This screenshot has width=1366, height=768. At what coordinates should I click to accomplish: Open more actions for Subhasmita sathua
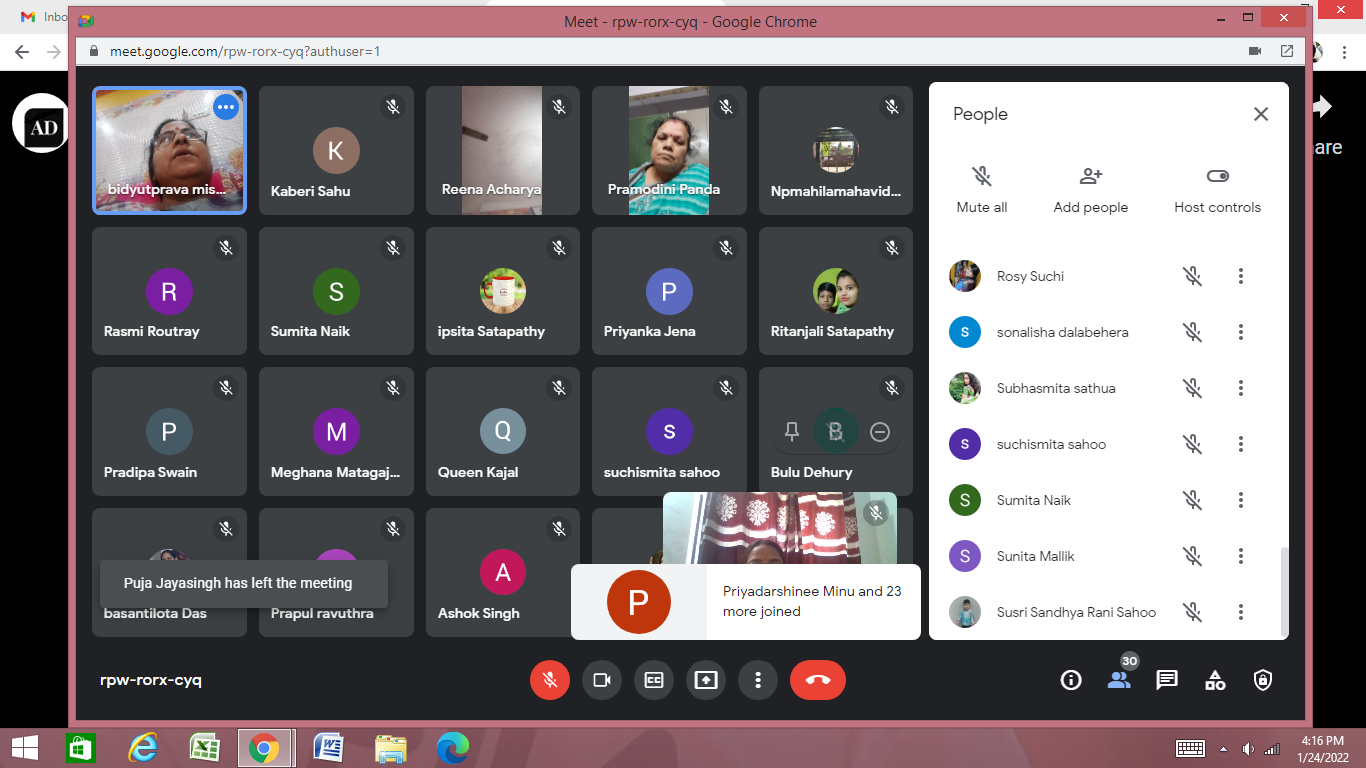coord(1241,388)
